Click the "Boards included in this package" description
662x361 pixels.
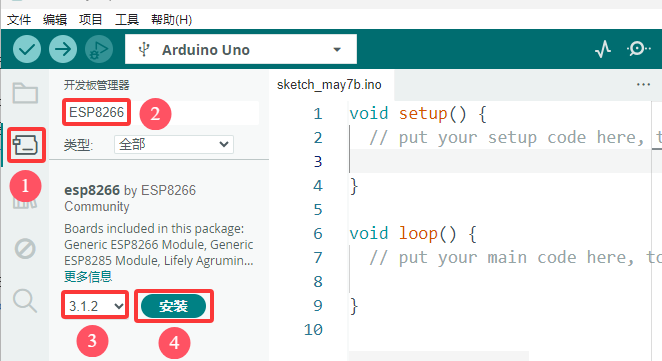[x=159, y=244]
